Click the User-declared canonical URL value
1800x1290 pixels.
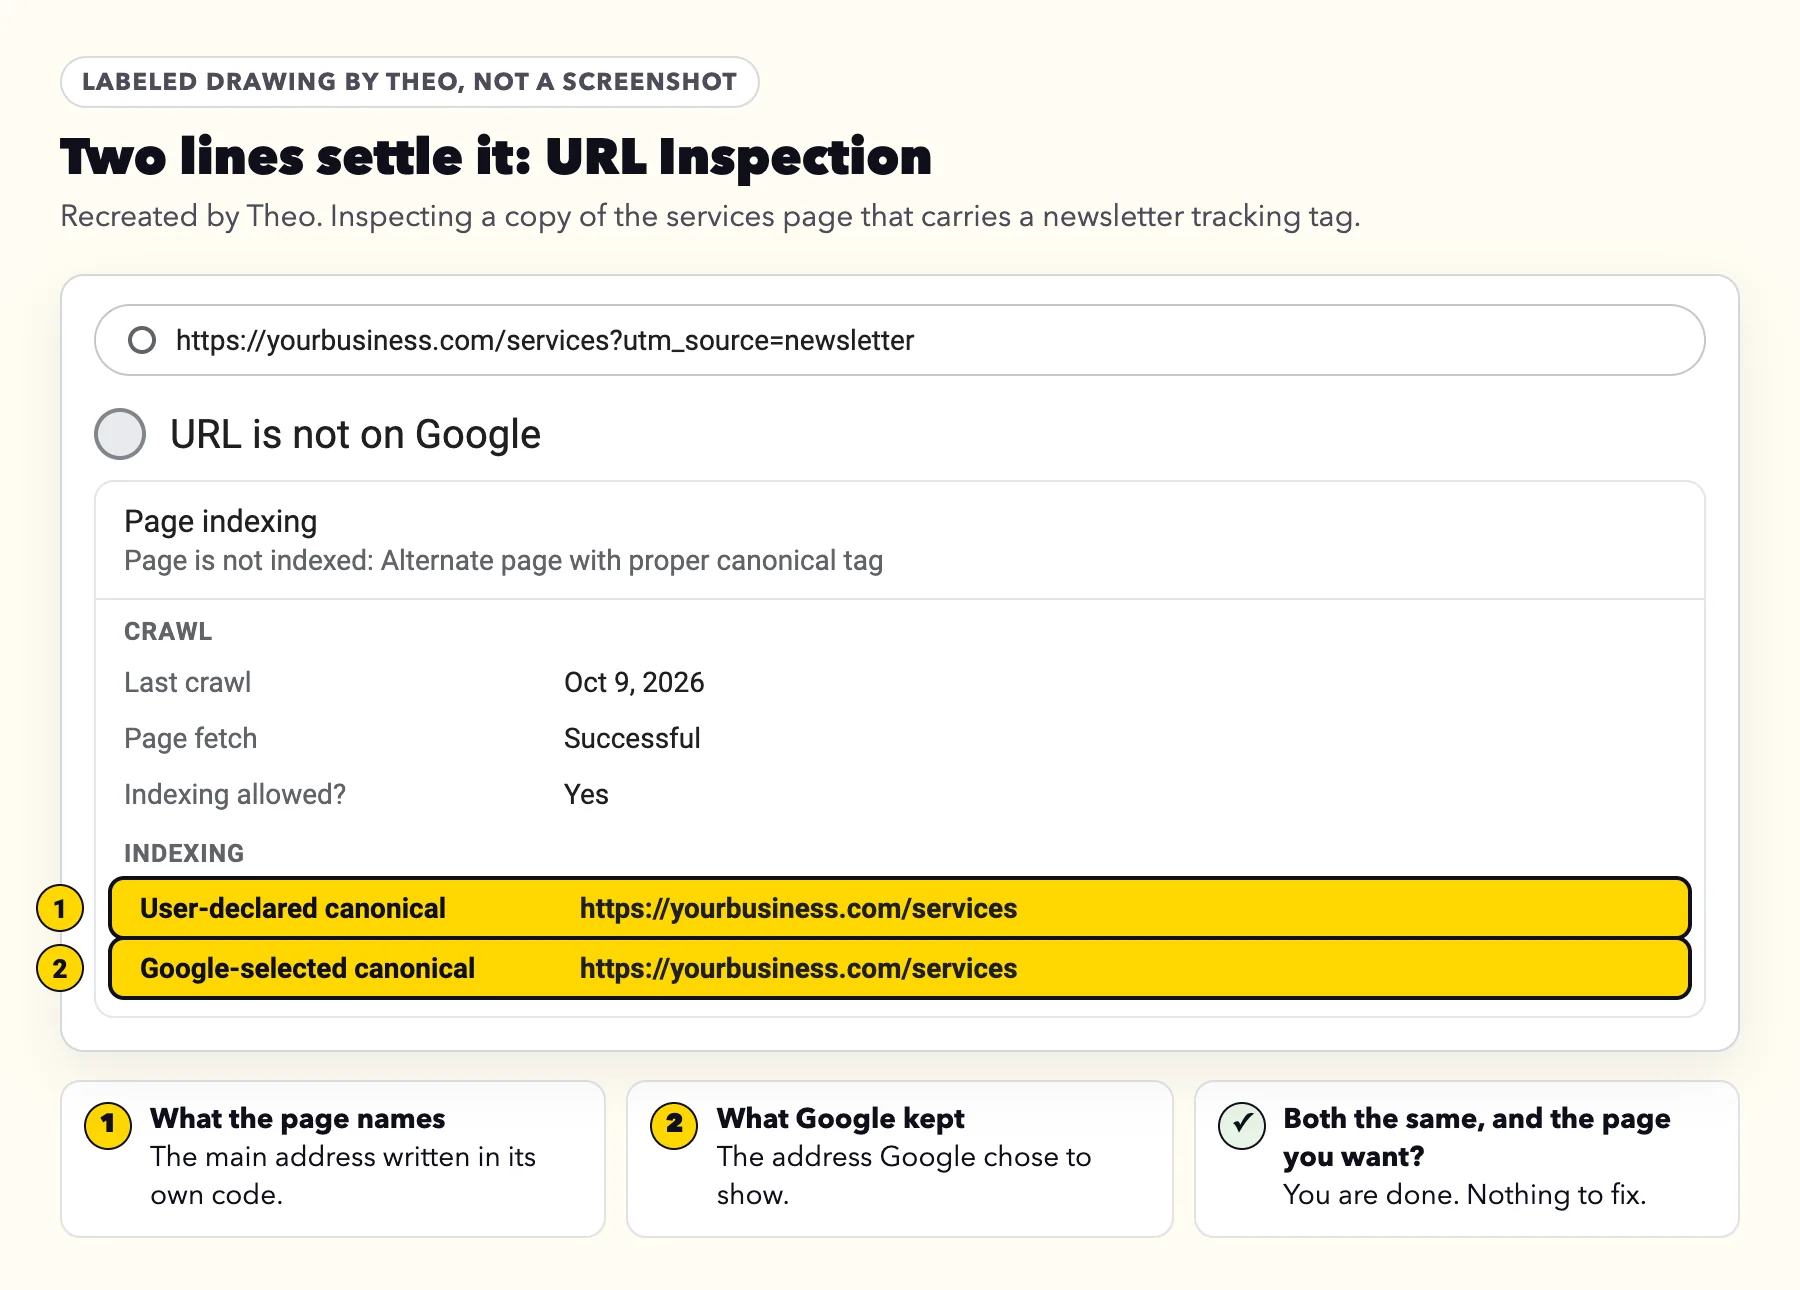click(798, 908)
